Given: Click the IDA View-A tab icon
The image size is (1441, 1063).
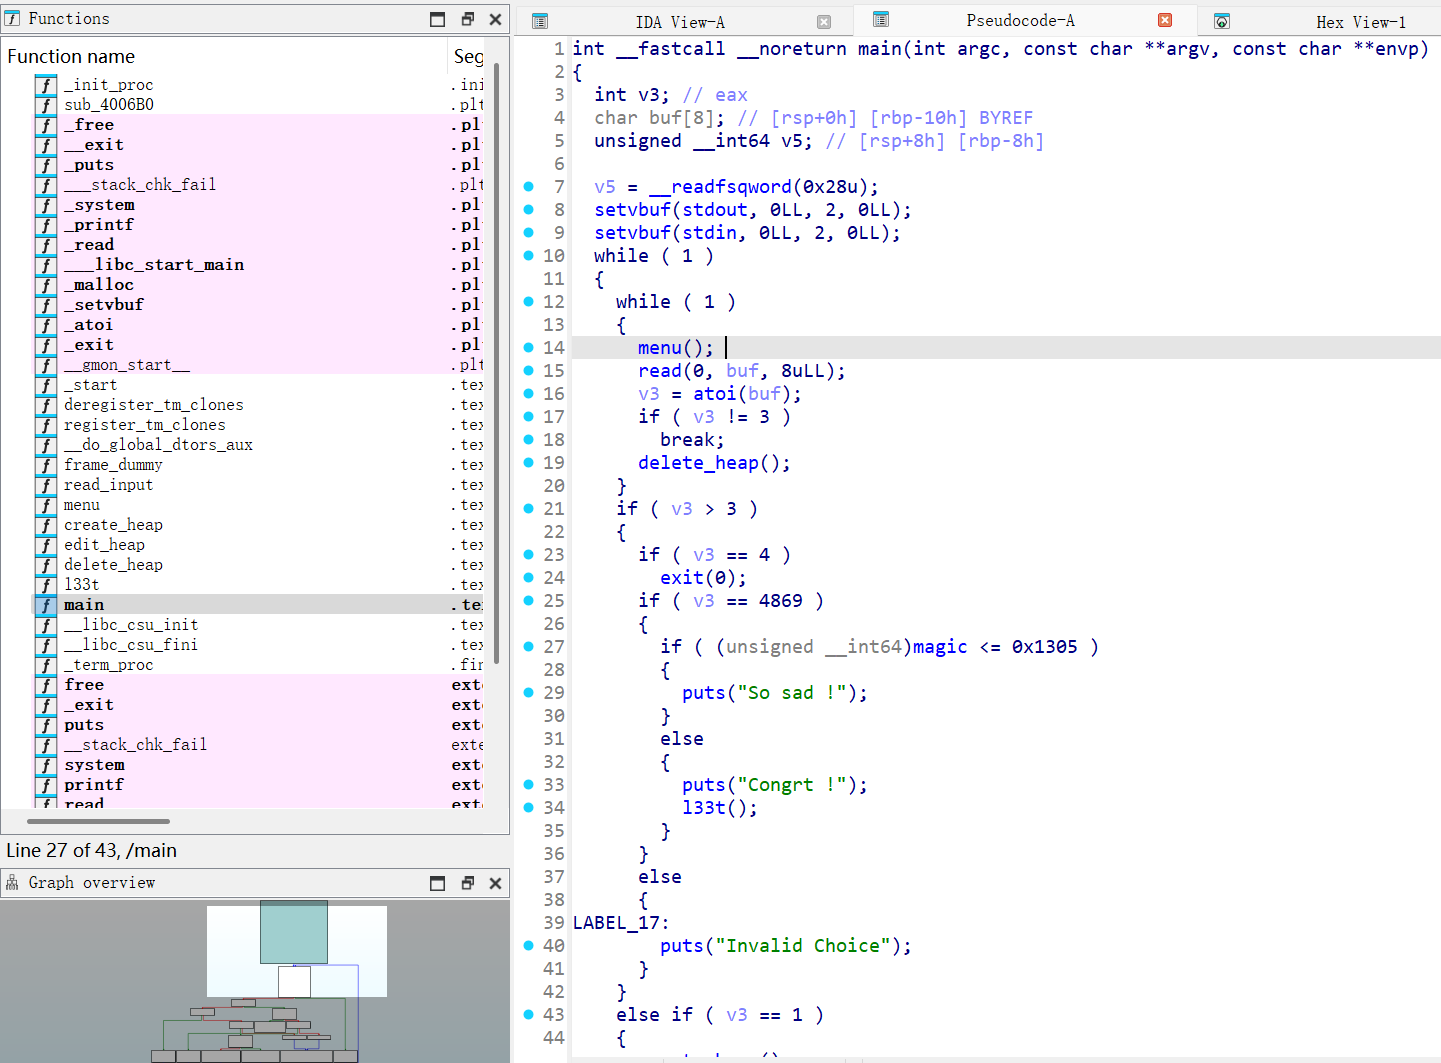Looking at the screenshot, I should click(x=540, y=21).
